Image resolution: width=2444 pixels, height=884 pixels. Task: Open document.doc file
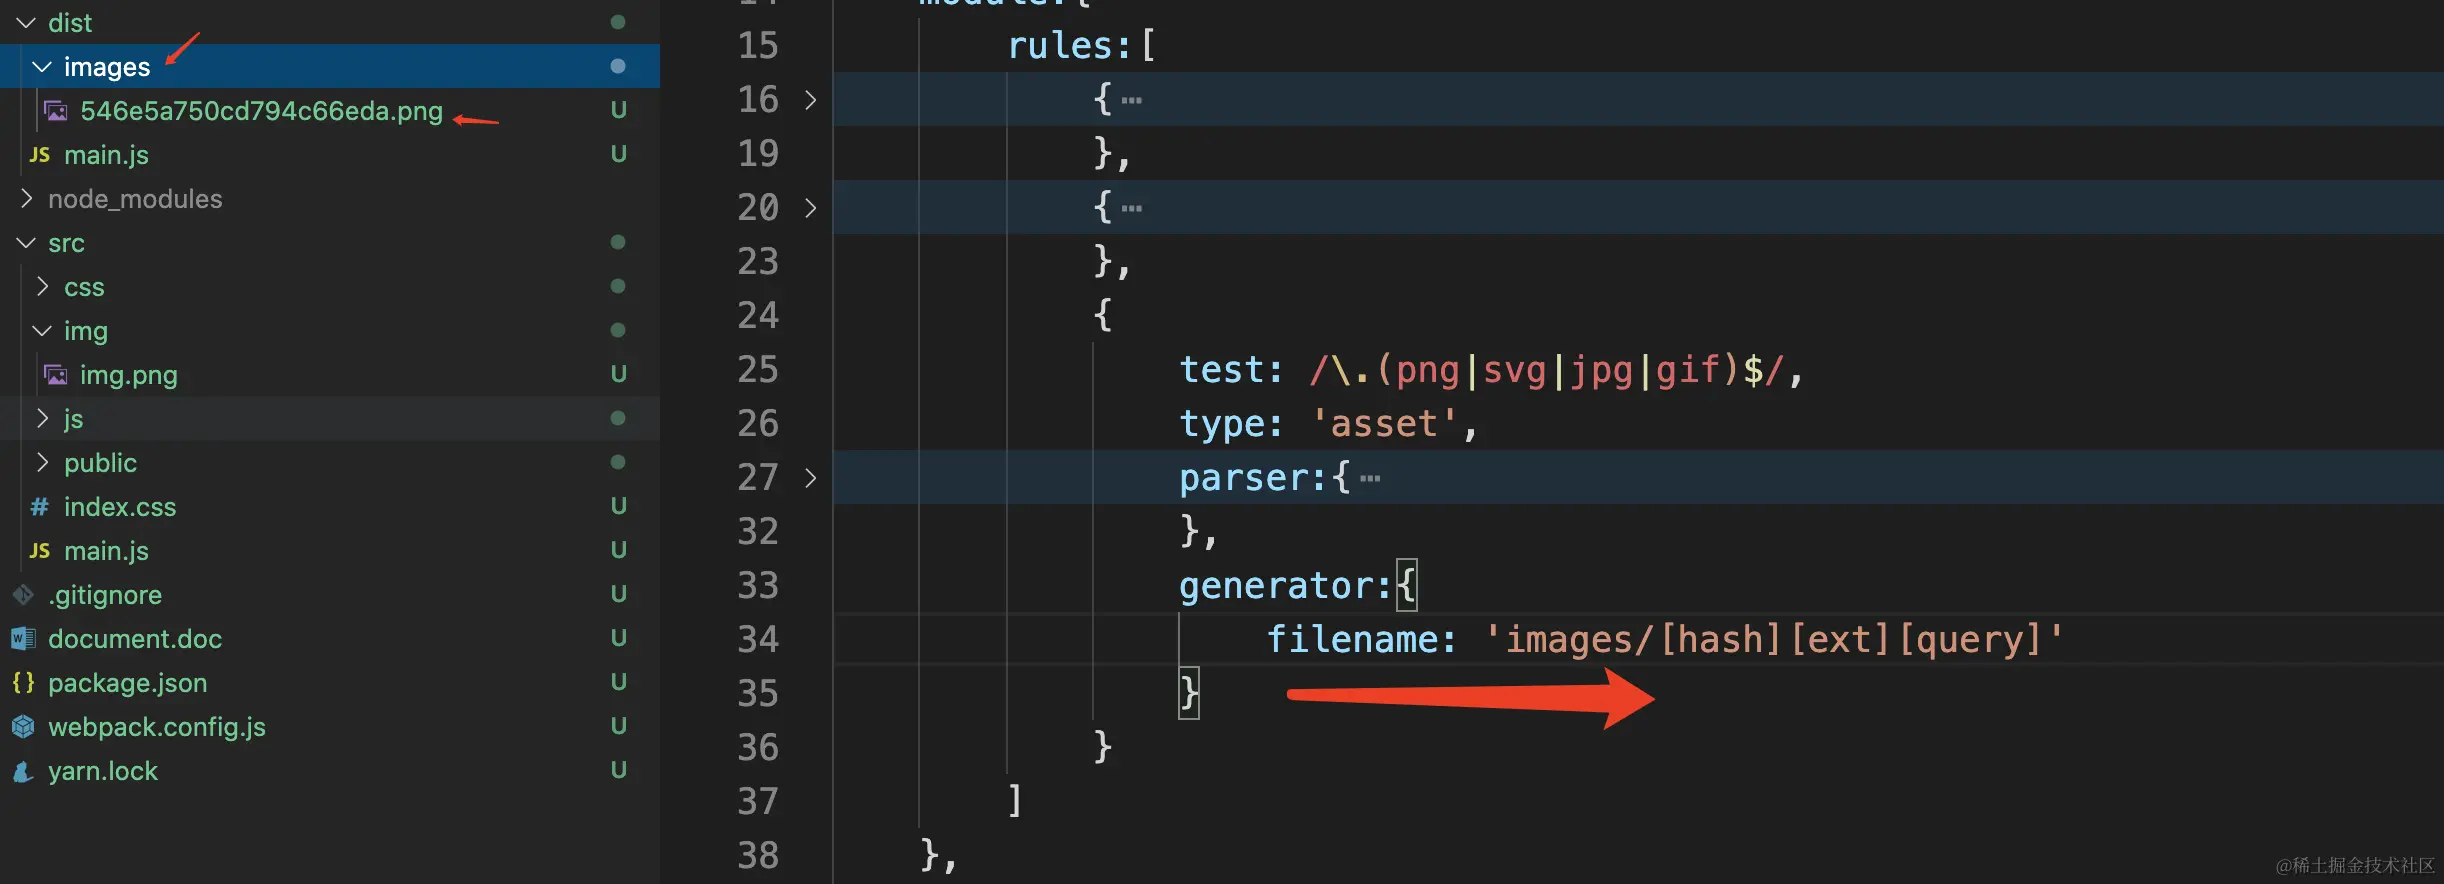135,639
